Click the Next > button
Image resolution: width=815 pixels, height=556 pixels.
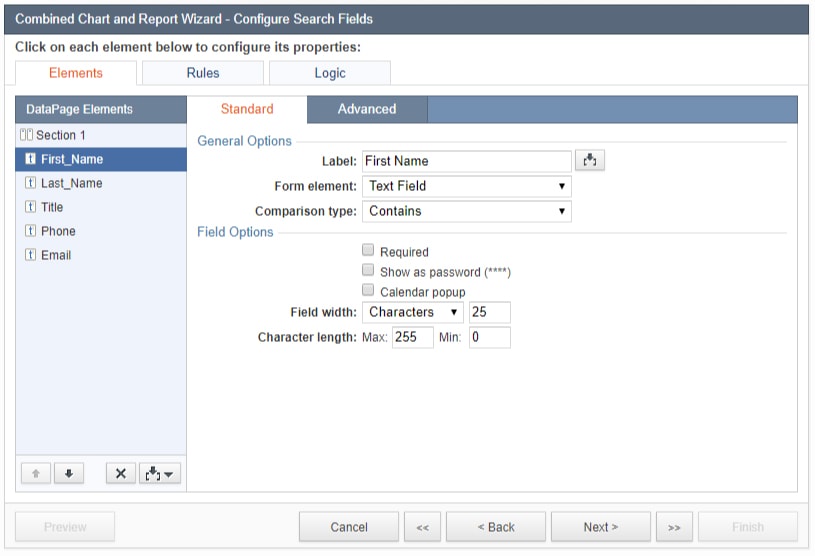click(600, 527)
